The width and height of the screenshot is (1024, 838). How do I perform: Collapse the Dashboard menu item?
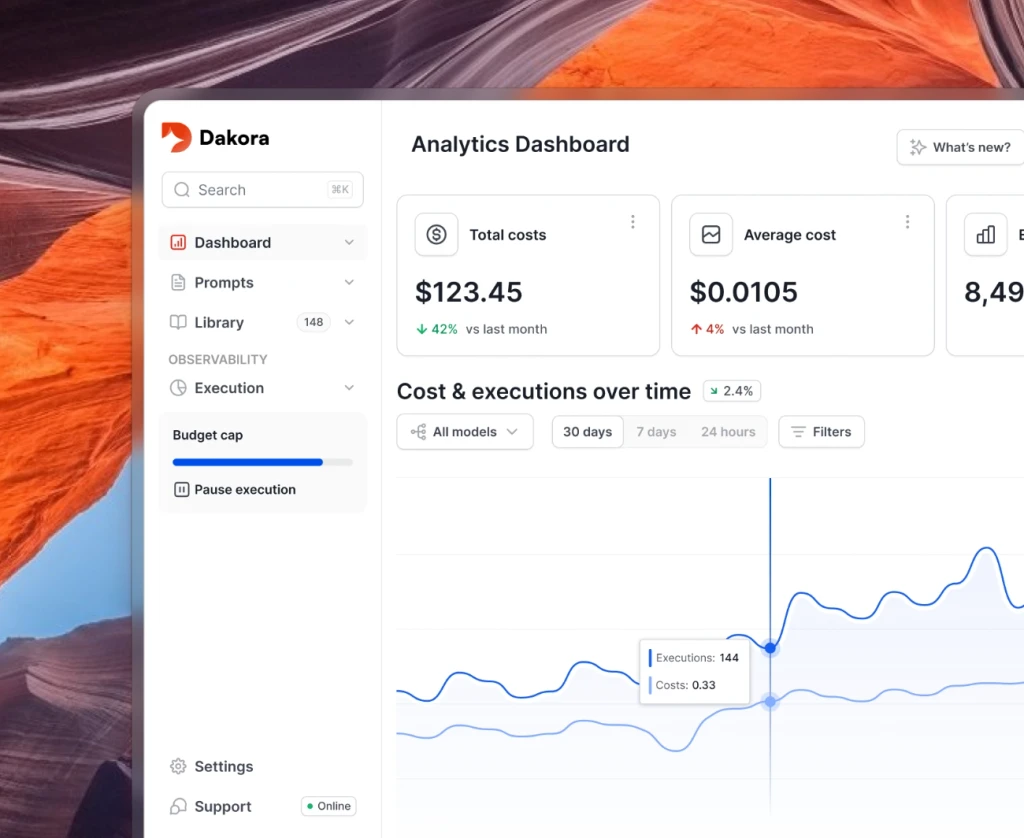click(x=349, y=242)
